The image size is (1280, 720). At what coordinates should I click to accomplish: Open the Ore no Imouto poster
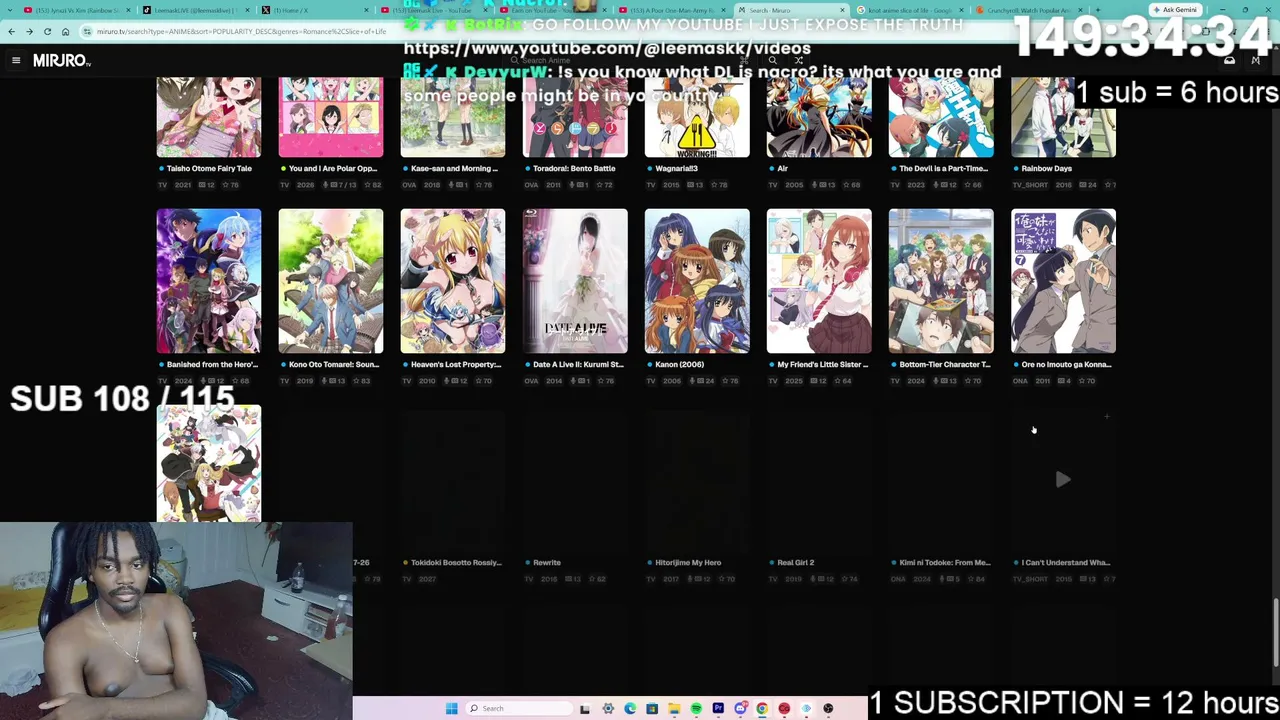(1063, 281)
